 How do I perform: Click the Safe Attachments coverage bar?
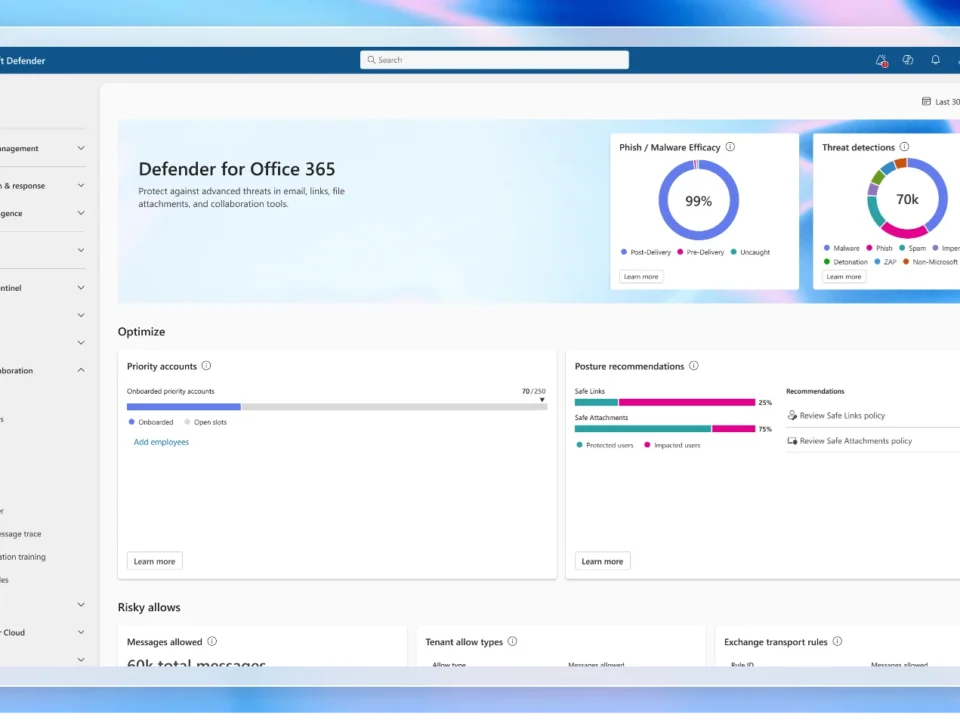pyautogui.click(x=664, y=429)
